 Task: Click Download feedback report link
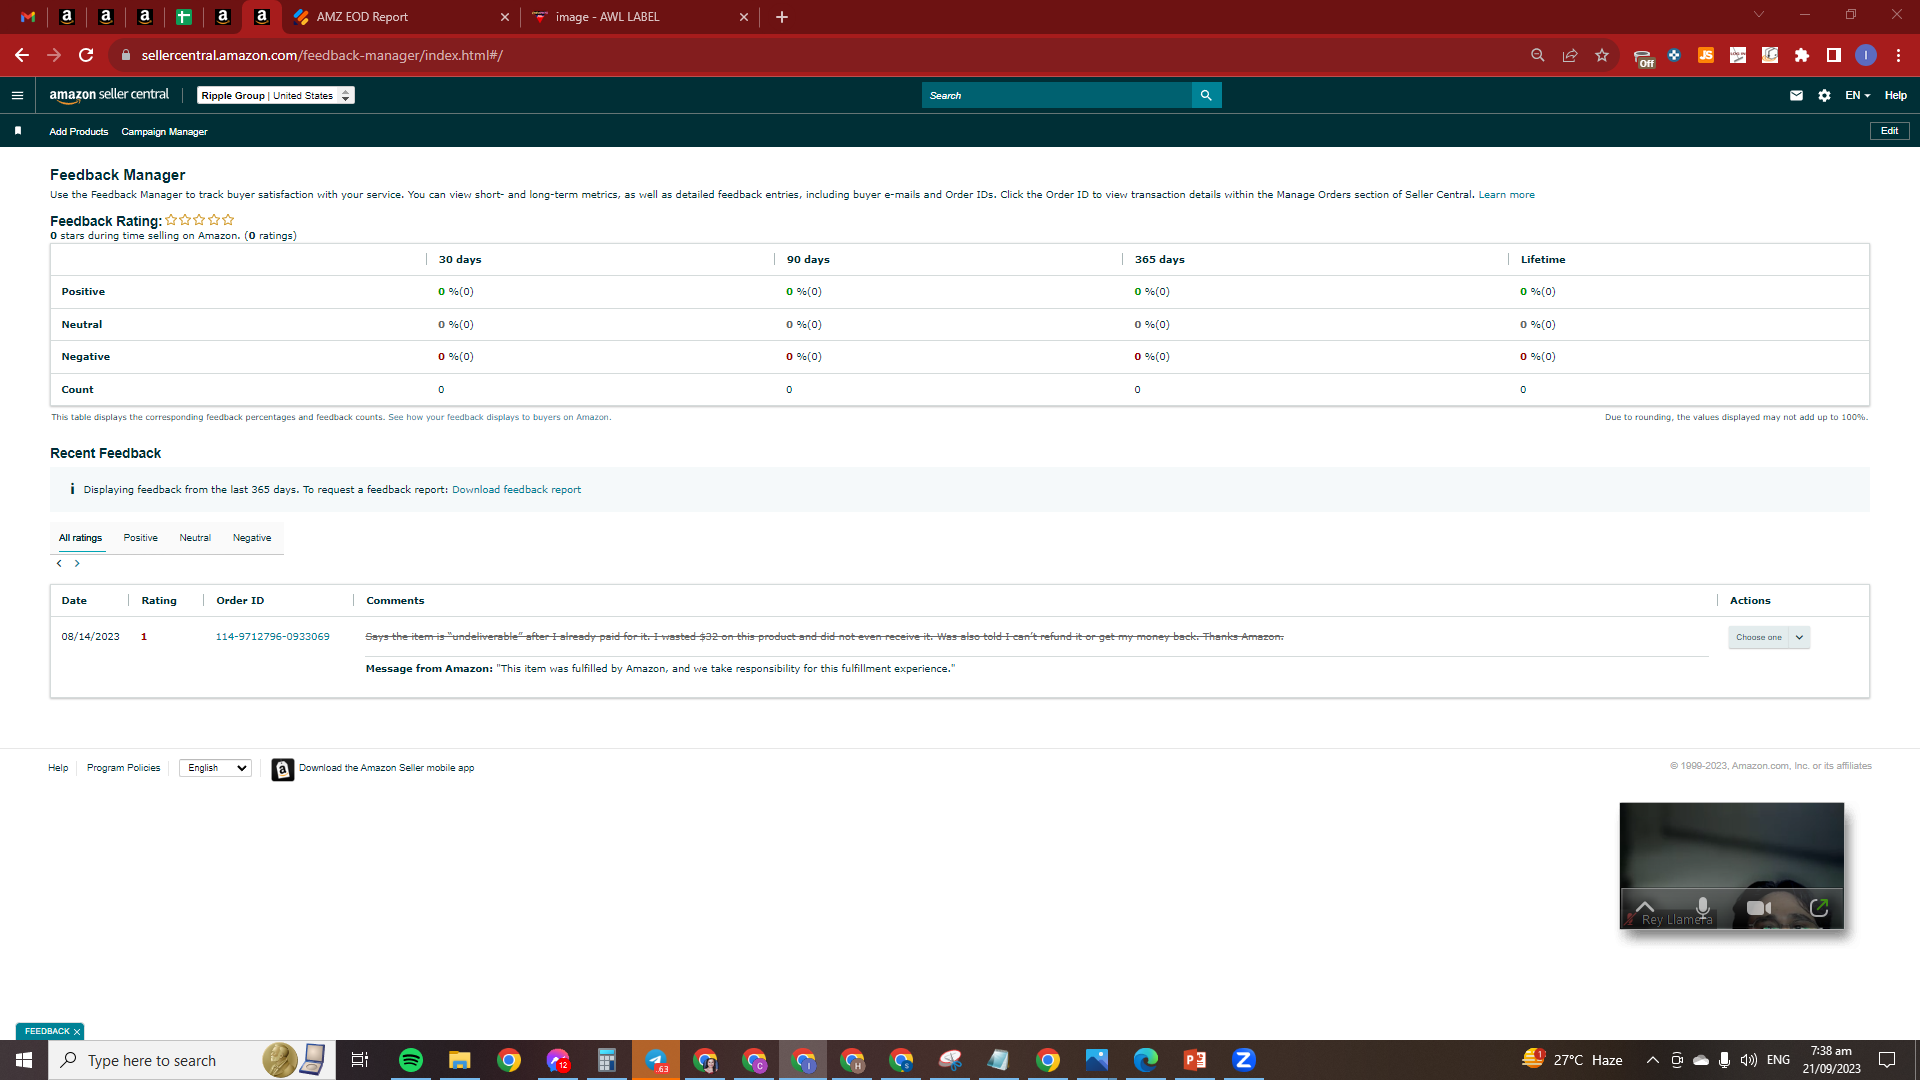coord(516,490)
